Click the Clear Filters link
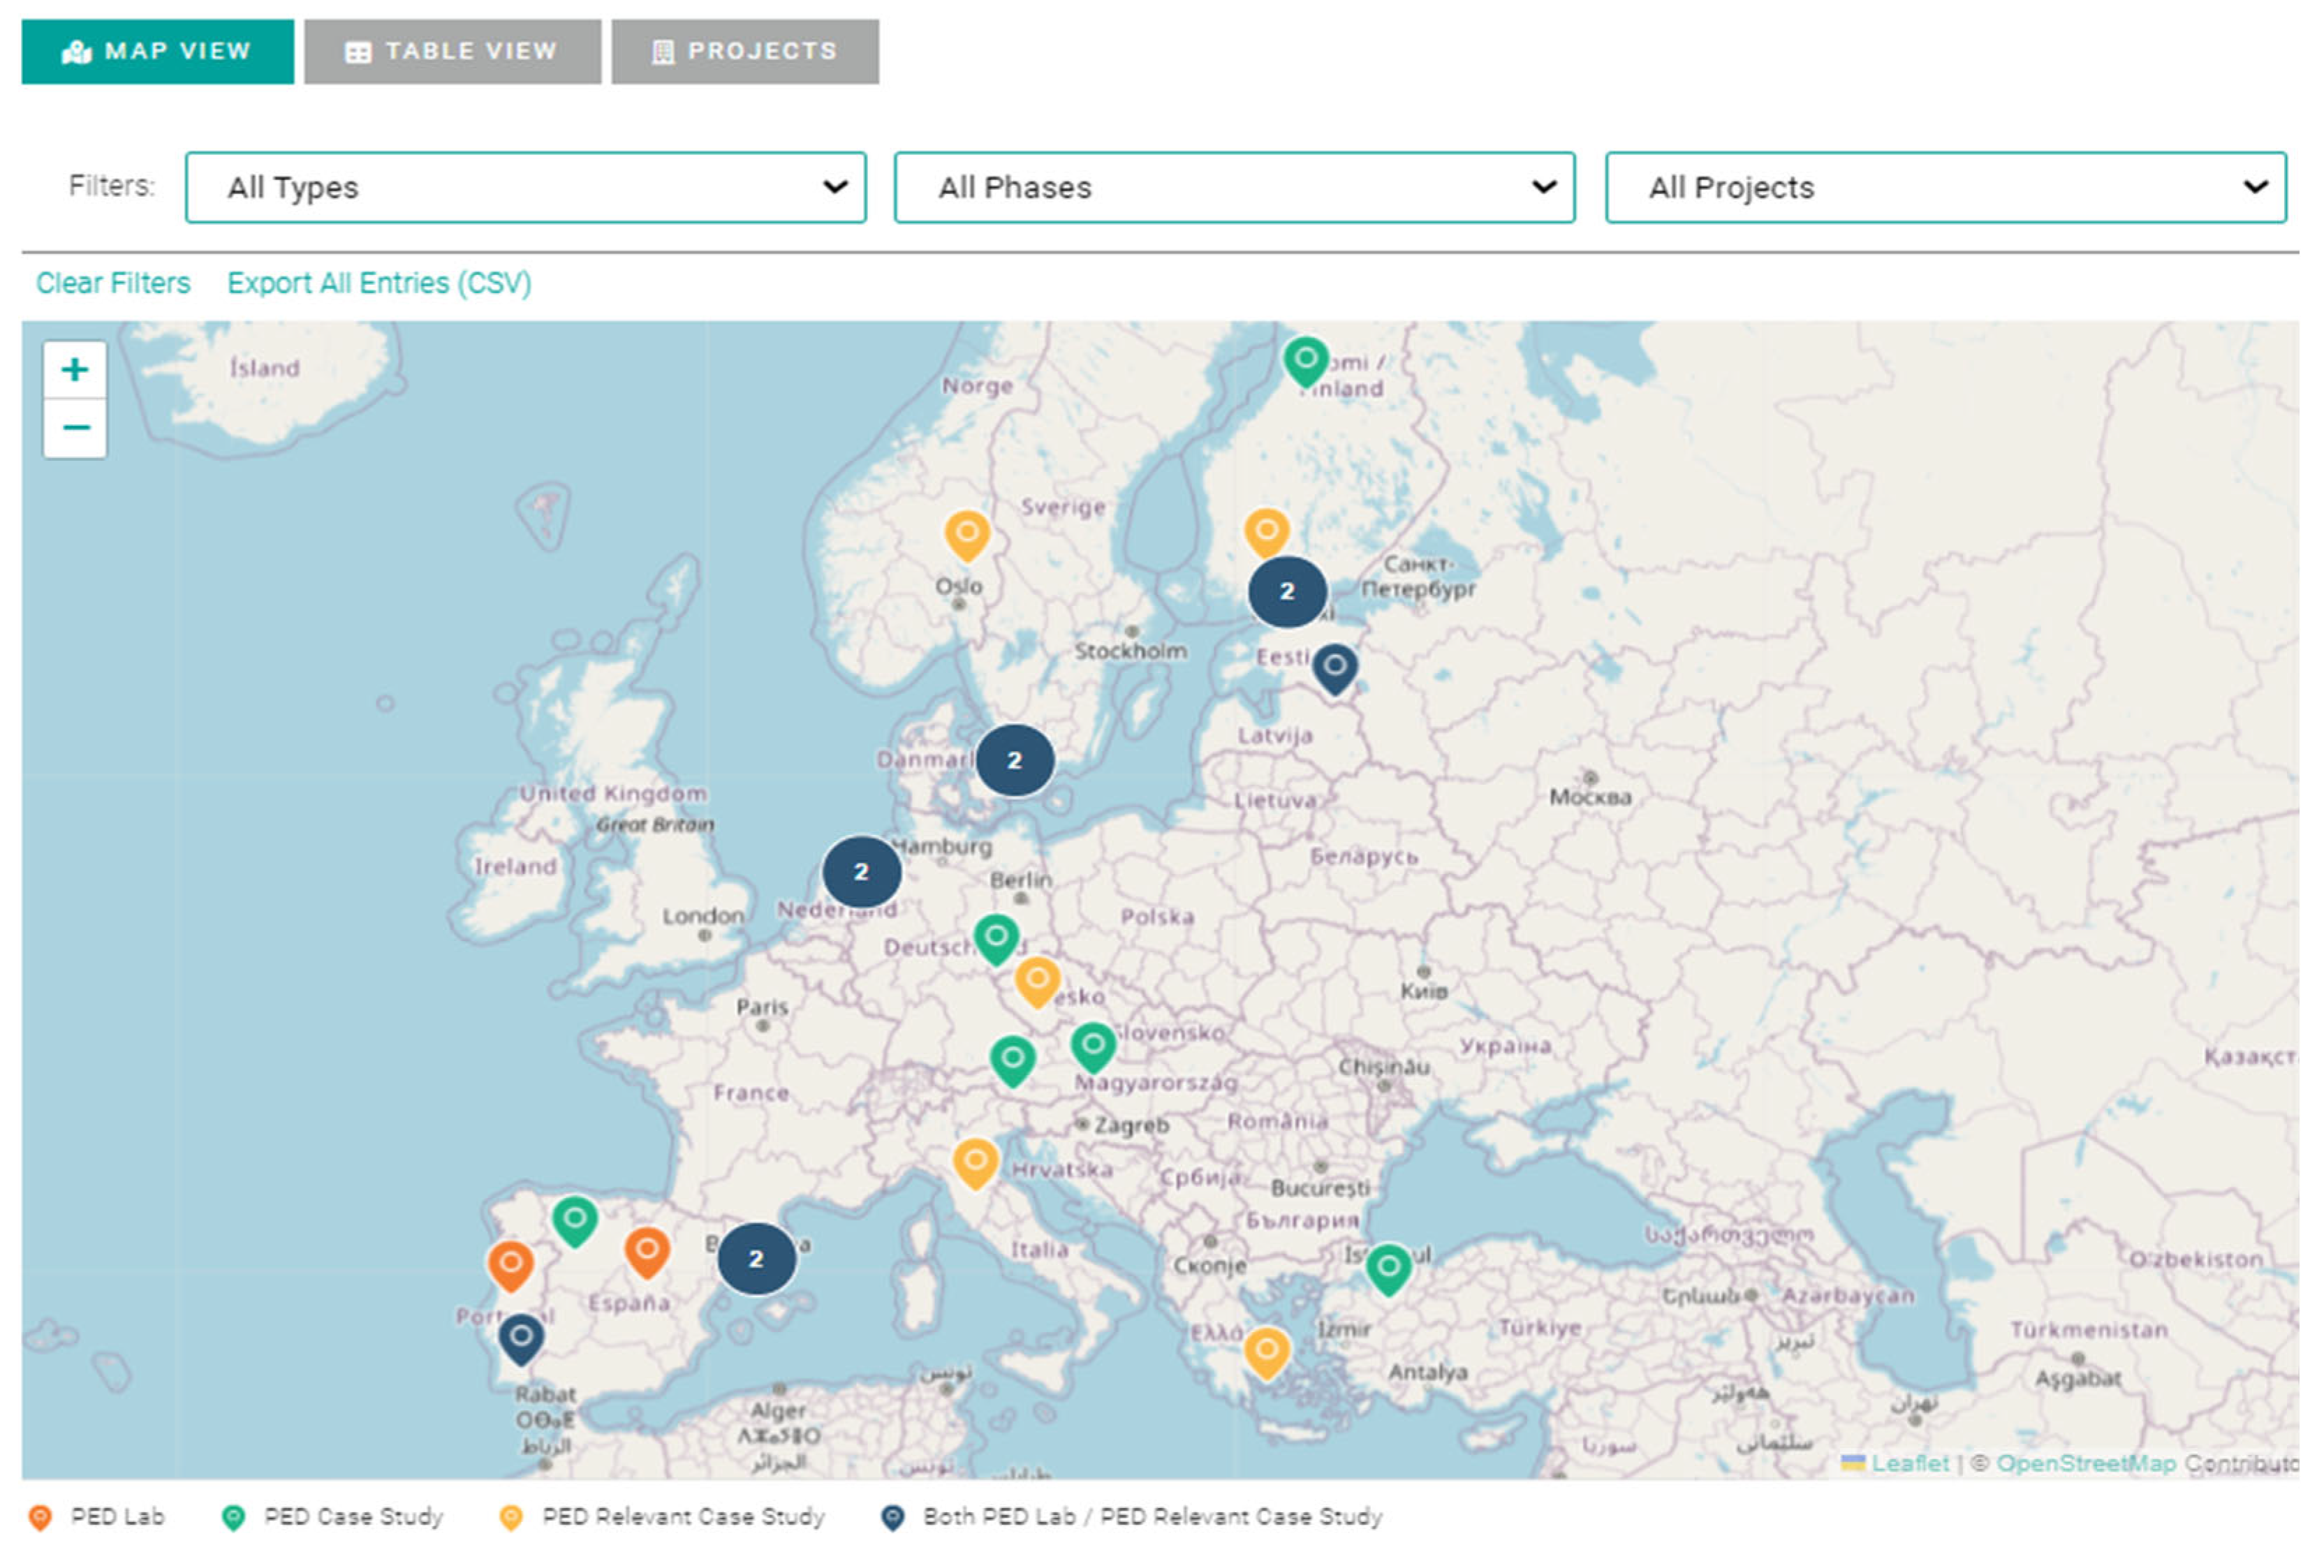Viewport: 2324px width, 1568px height. 113,283
